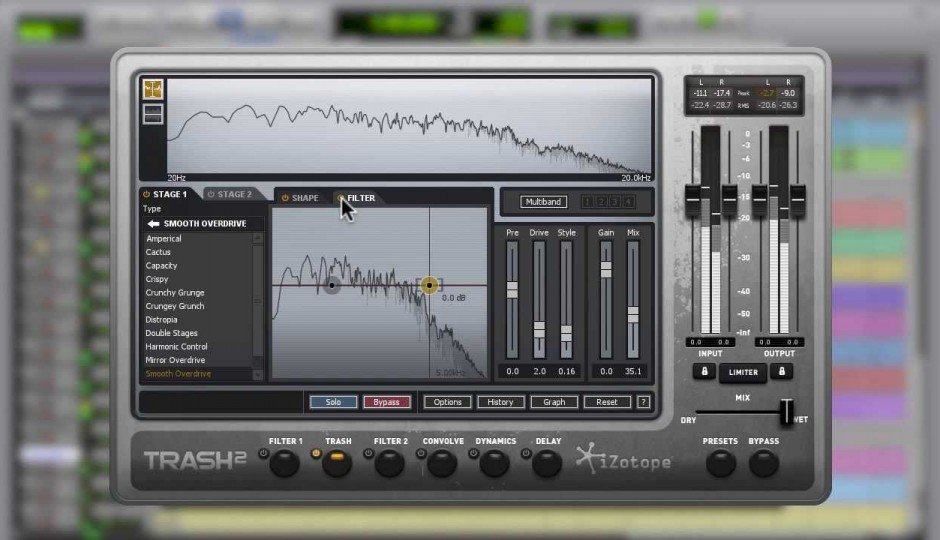
Task: Toggle the Filter power icon
Action: pos(341,198)
